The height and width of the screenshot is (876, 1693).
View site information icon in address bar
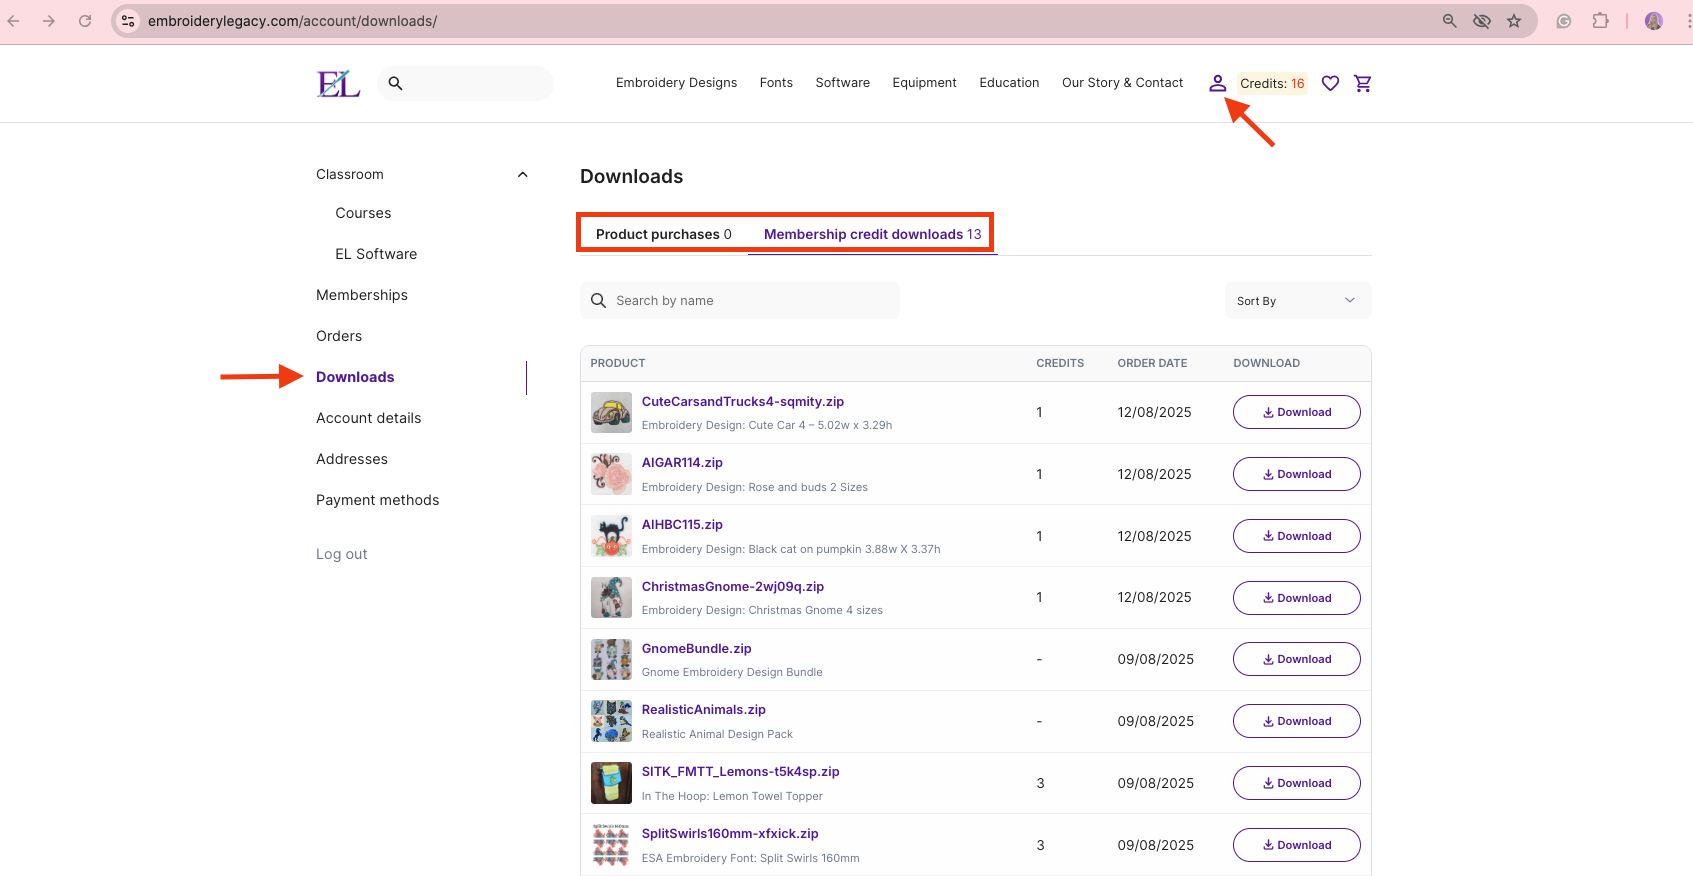coord(128,21)
